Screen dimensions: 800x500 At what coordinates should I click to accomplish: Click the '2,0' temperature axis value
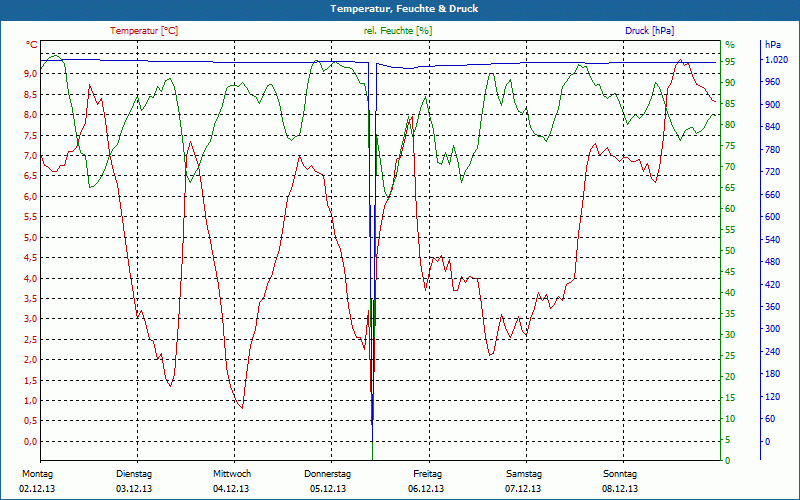pos(31,360)
